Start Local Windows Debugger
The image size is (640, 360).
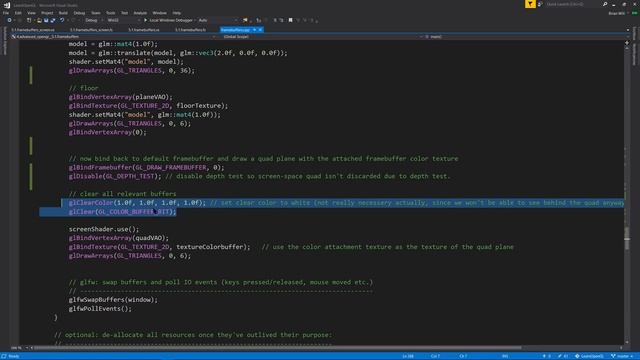click(x=168, y=20)
